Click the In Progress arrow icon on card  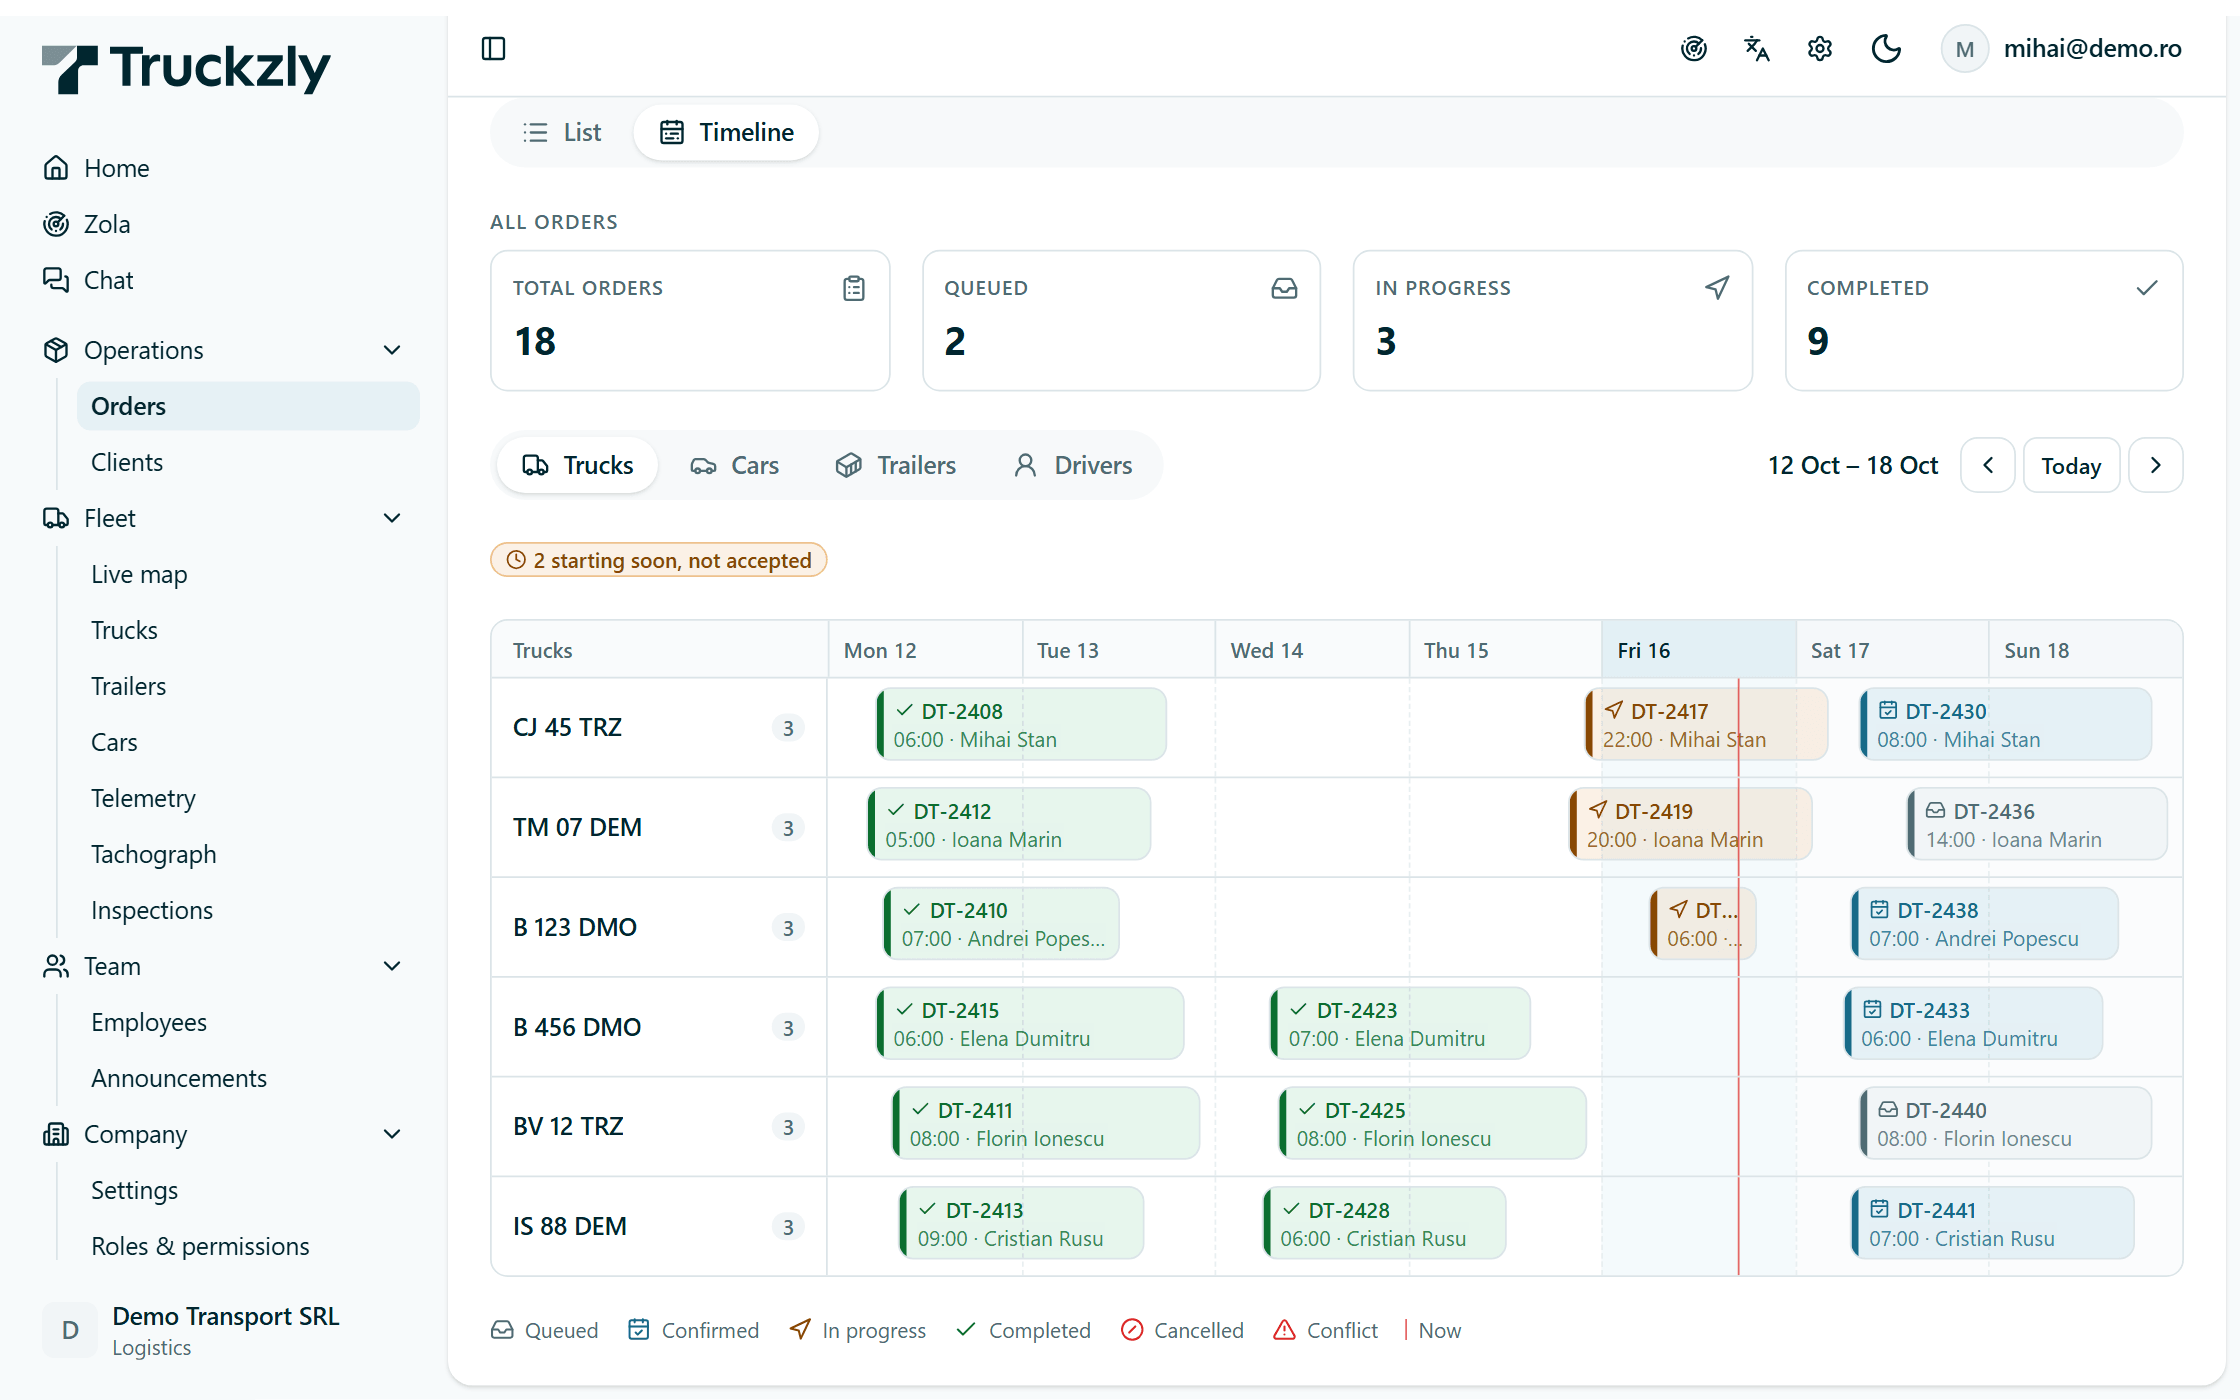[1717, 288]
